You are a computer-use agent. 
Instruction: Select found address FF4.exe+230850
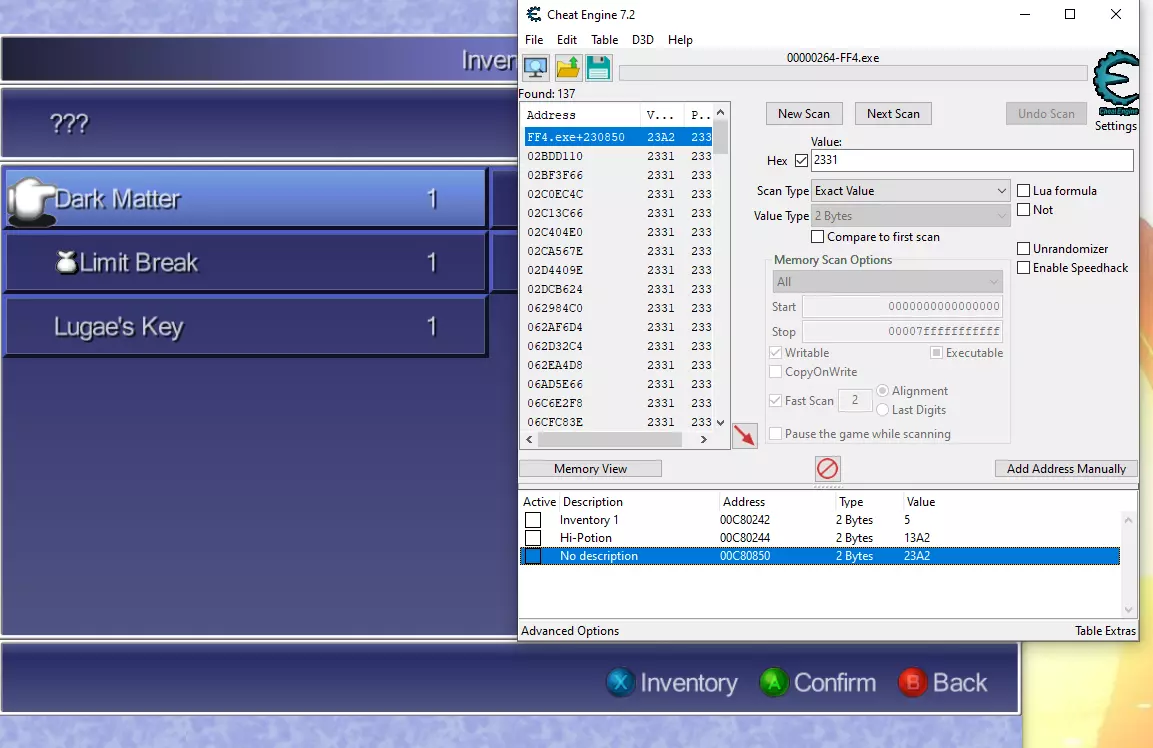click(x=618, y=137)
